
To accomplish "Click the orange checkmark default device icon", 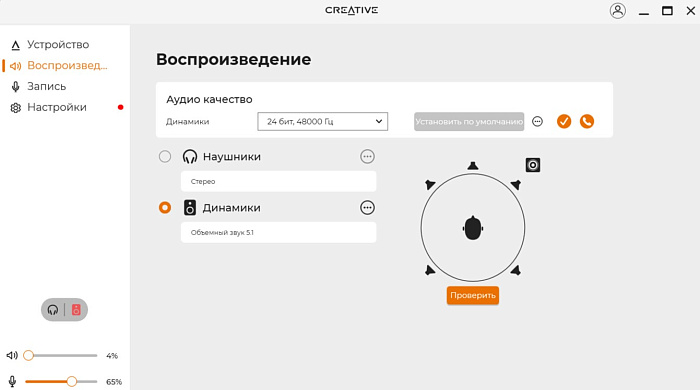I will pos(564,121).
